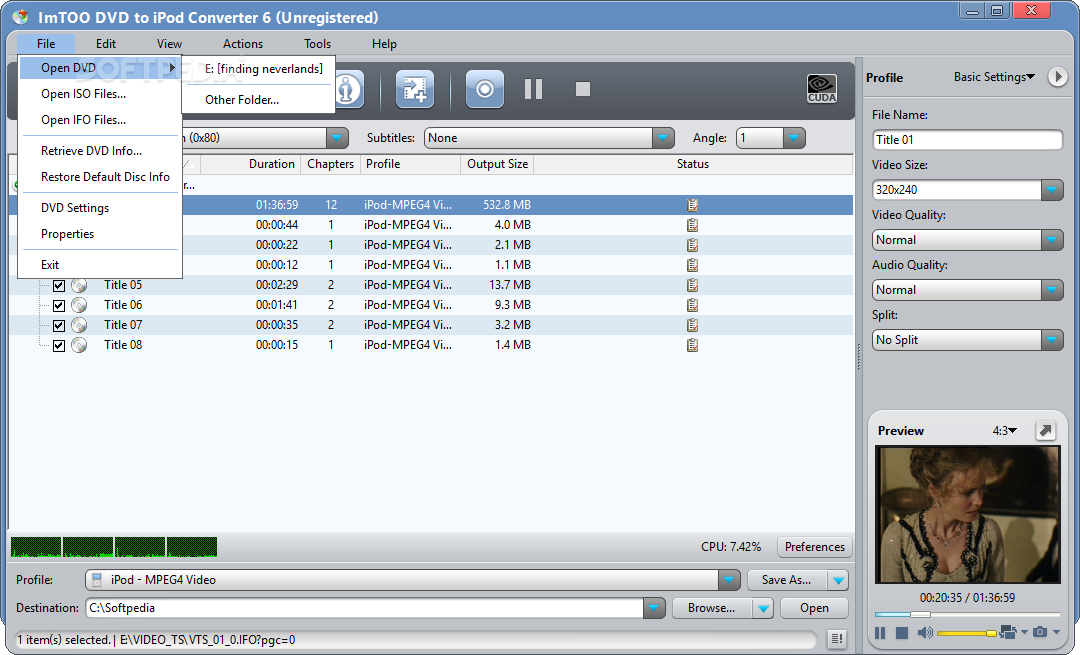Uncheck the Title 07 checkbox
Image resolution: width=1080 pixels, height=655 pixels.
59,325
